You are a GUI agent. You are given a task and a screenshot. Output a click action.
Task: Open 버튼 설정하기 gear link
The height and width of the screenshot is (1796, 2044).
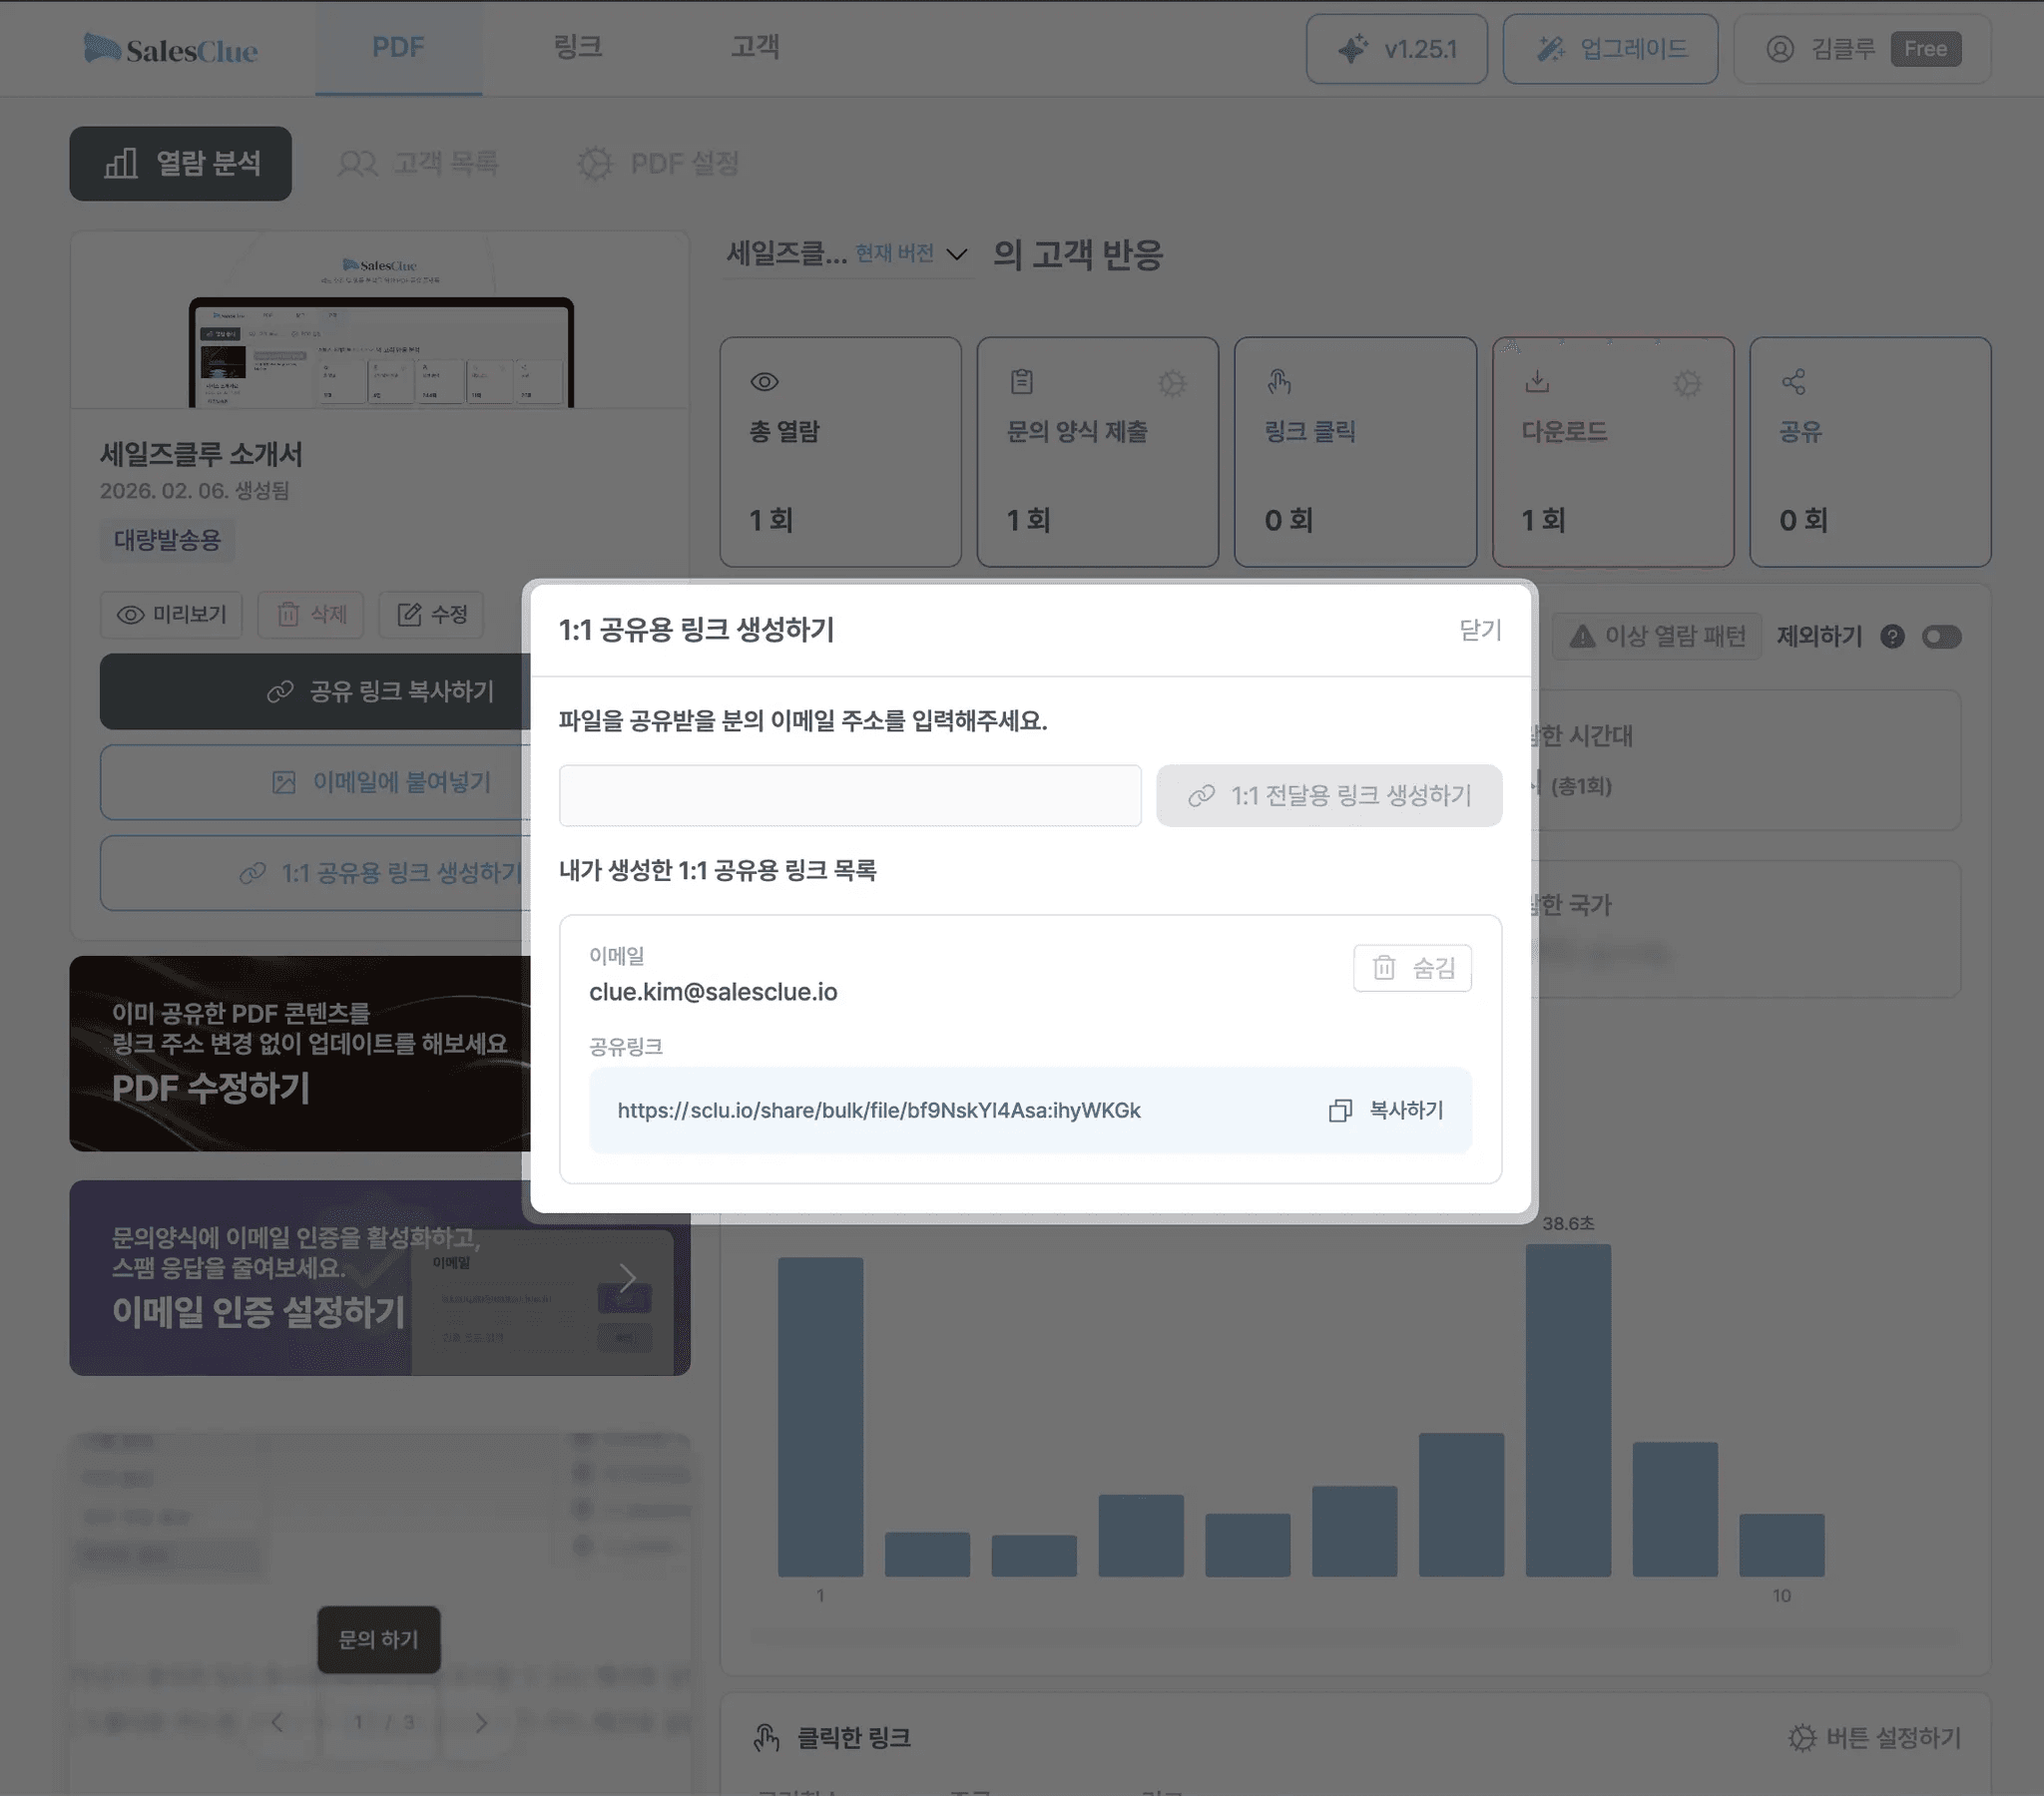[x=1874, y=1738]
